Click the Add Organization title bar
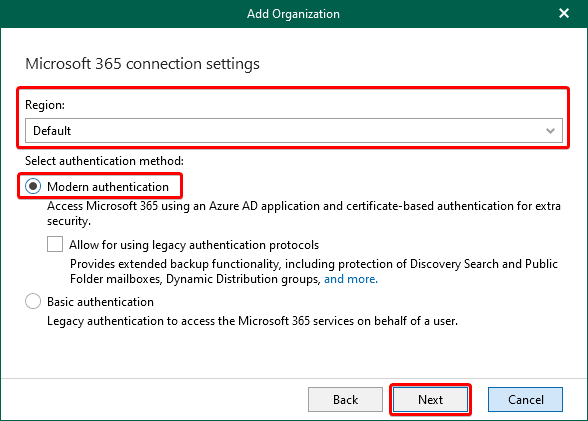The width and height of the screenshot is (588, 421). tap(293, 14)
